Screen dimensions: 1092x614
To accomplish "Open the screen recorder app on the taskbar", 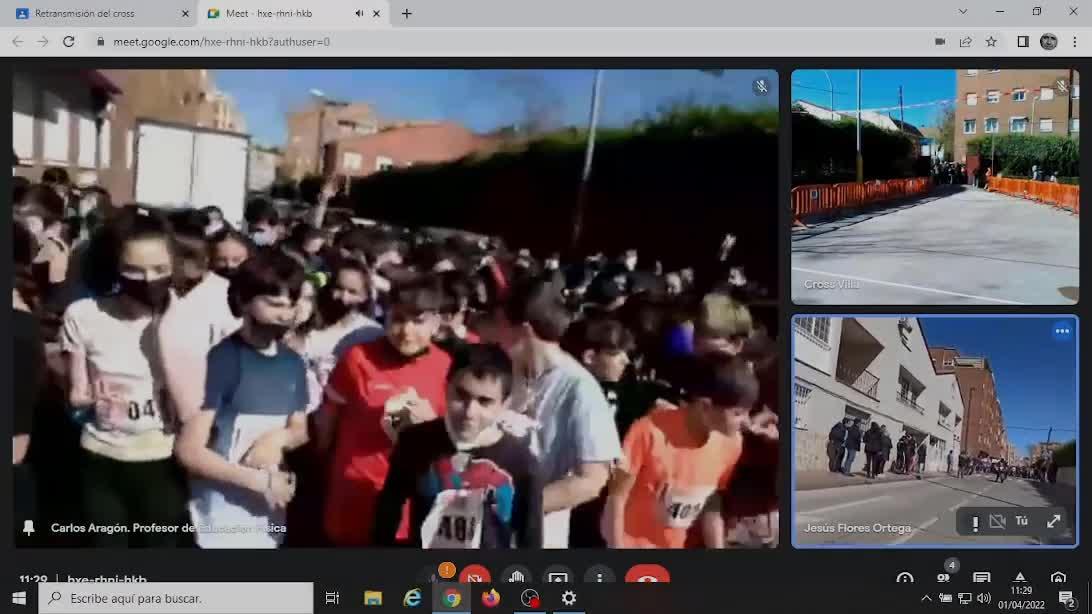I will click(x=530, y=598).
